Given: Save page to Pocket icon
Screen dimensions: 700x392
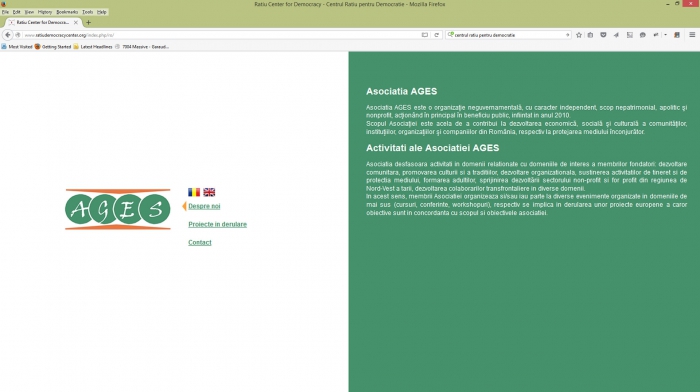Looking at the screenshot, I should (x=603, y=35).
